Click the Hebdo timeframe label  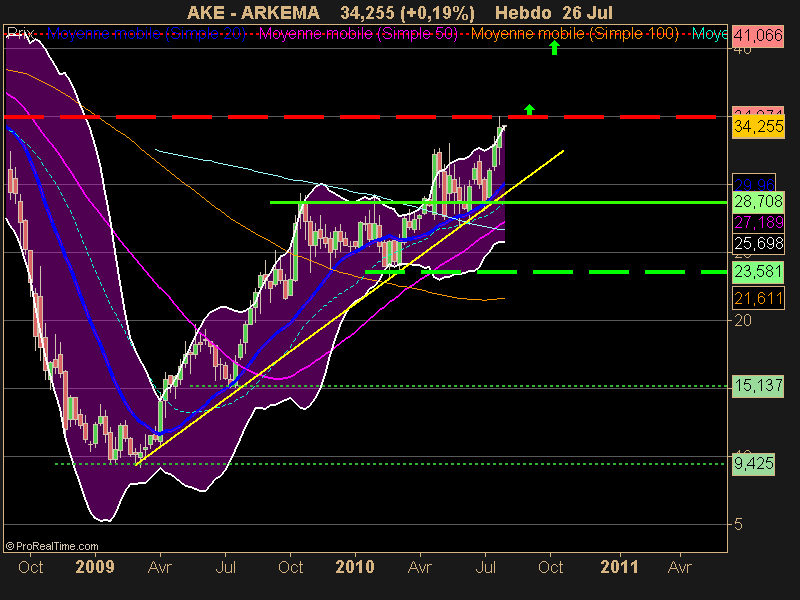(523, 12)
